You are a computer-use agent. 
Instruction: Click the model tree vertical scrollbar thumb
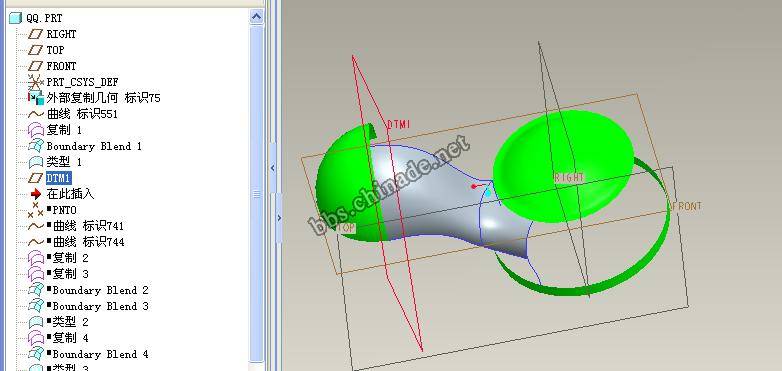click(x=256, y=194)
